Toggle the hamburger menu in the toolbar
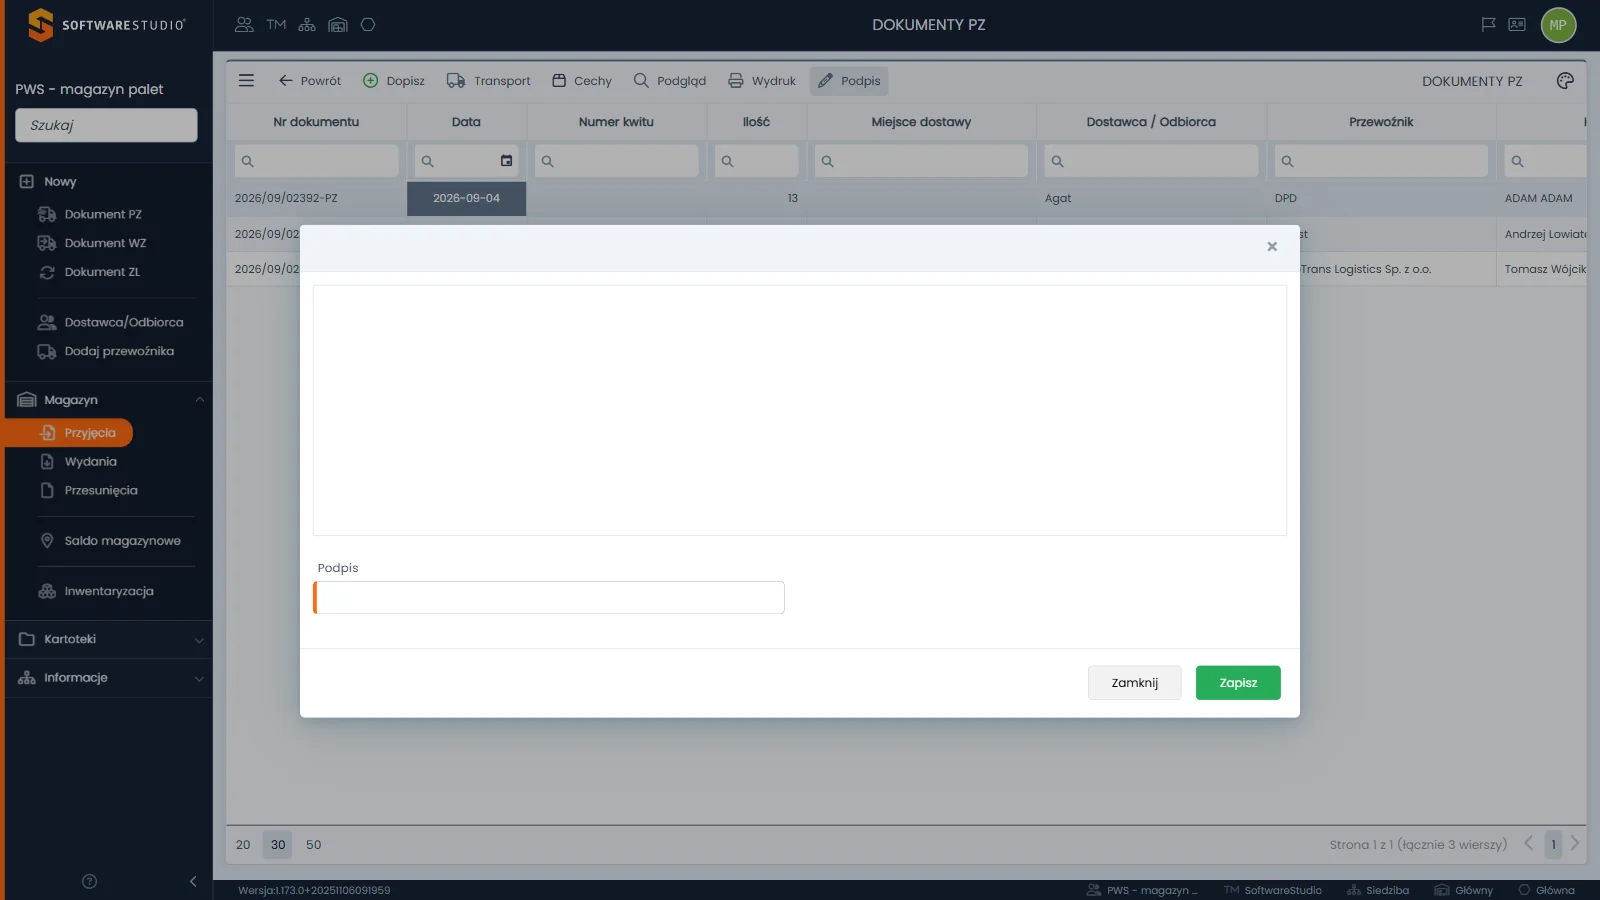Screen dimensions: 1600x900 246,80
